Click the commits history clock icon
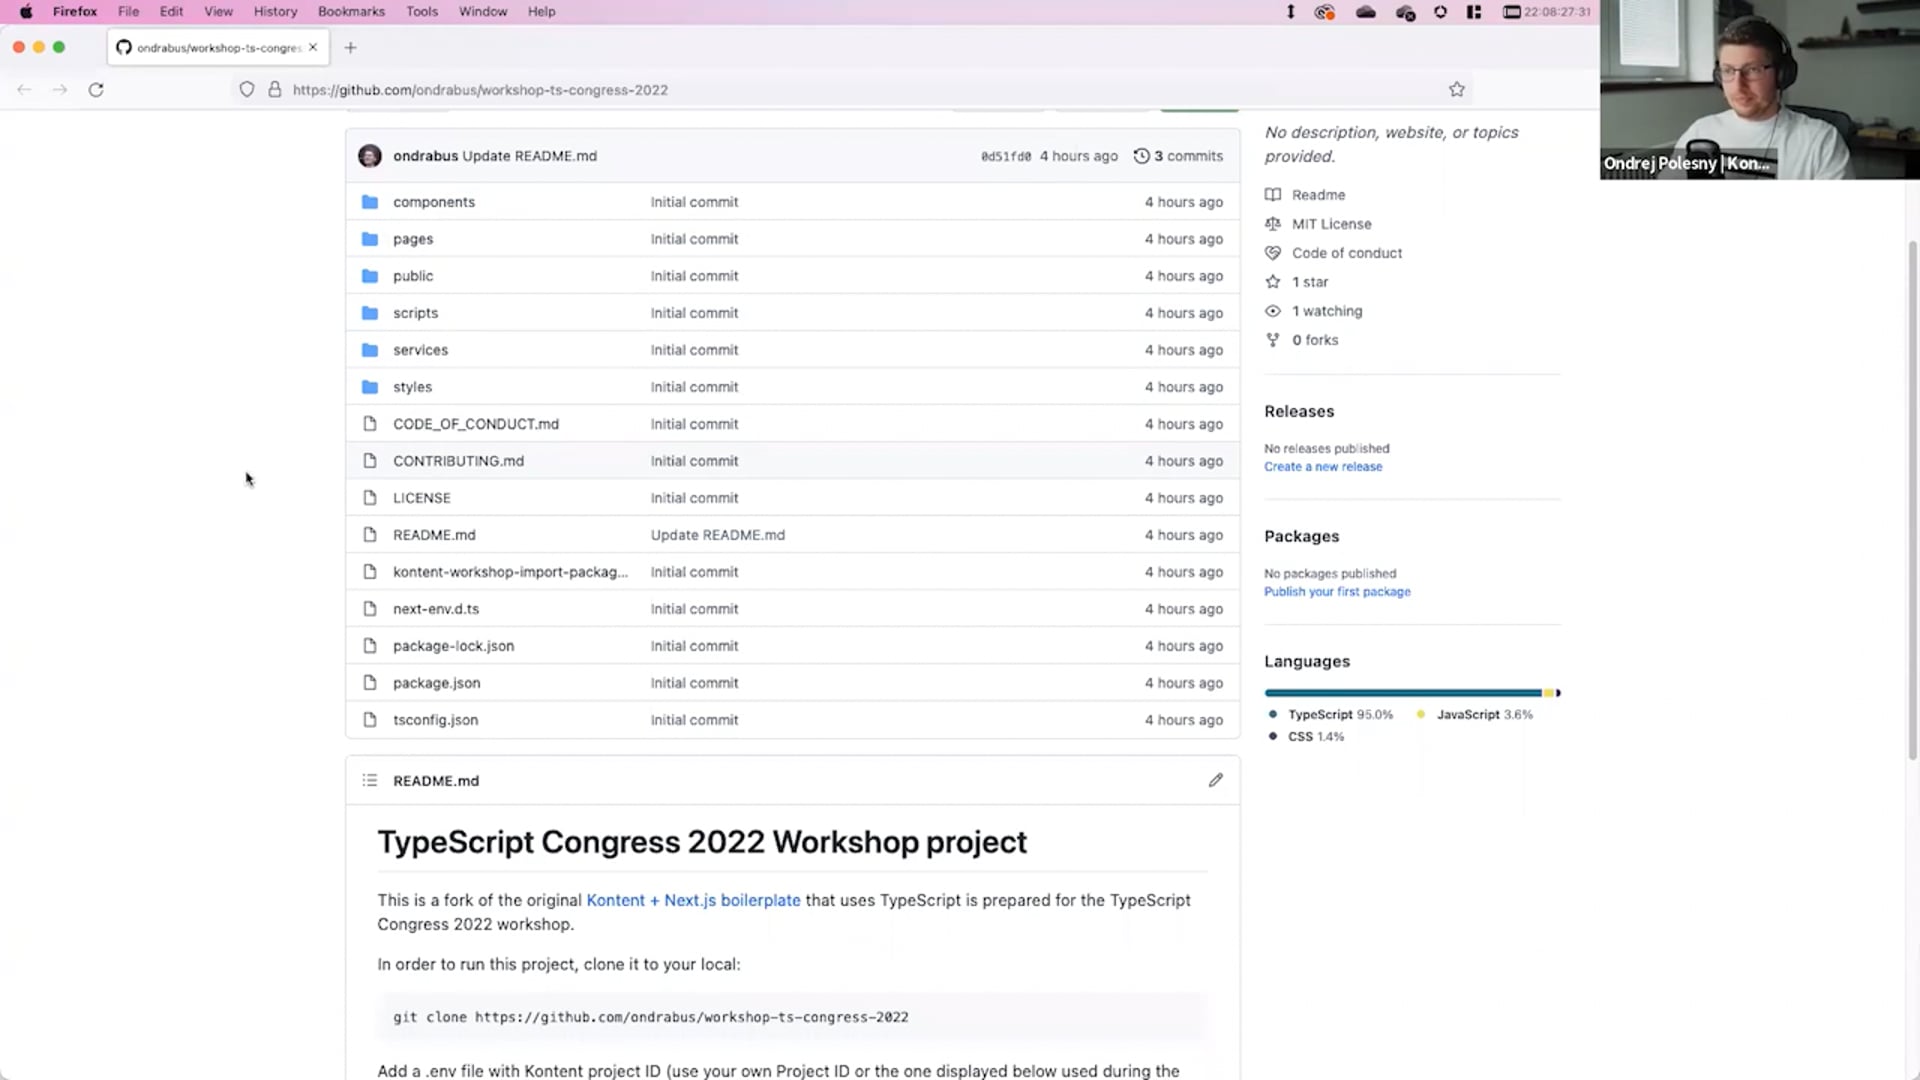 click(1141, 156)
